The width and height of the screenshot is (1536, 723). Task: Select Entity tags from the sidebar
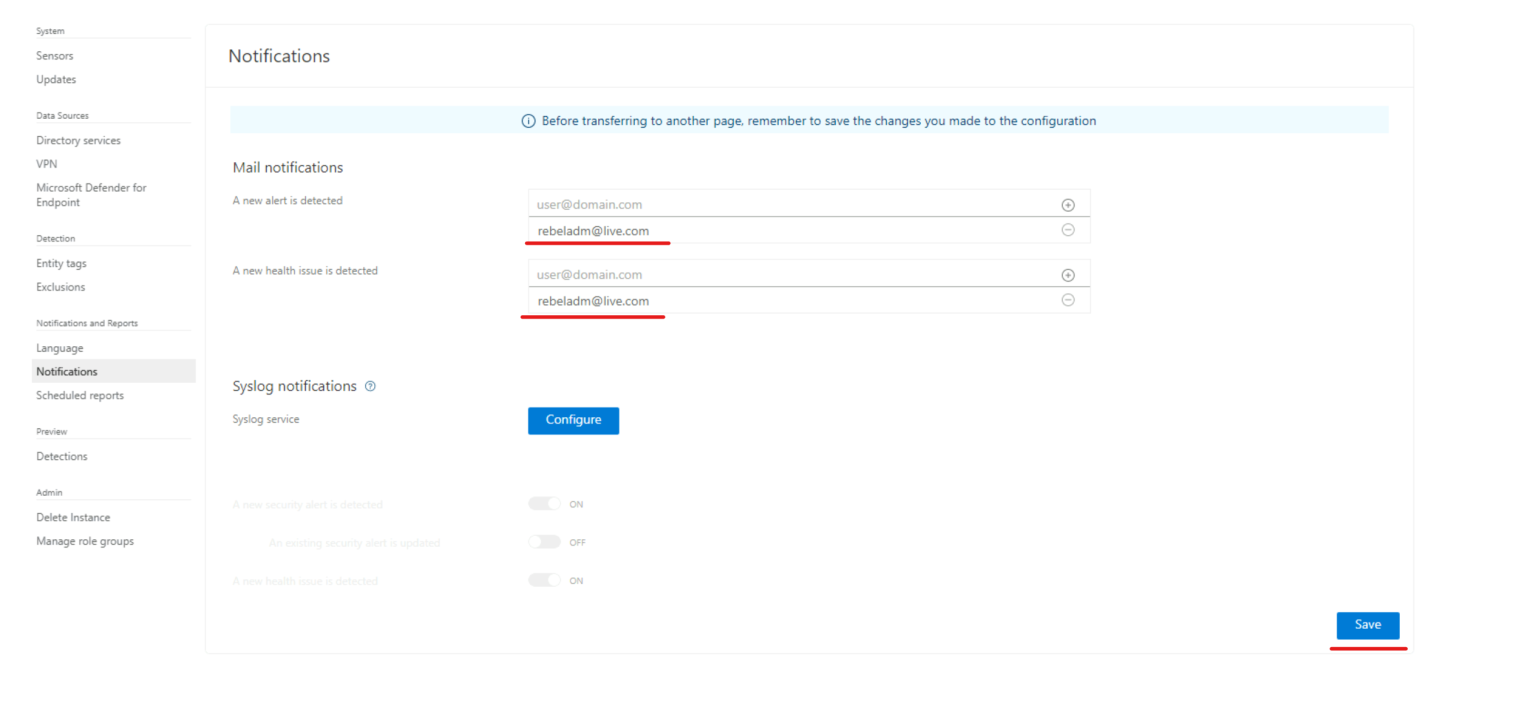point(61,263)
